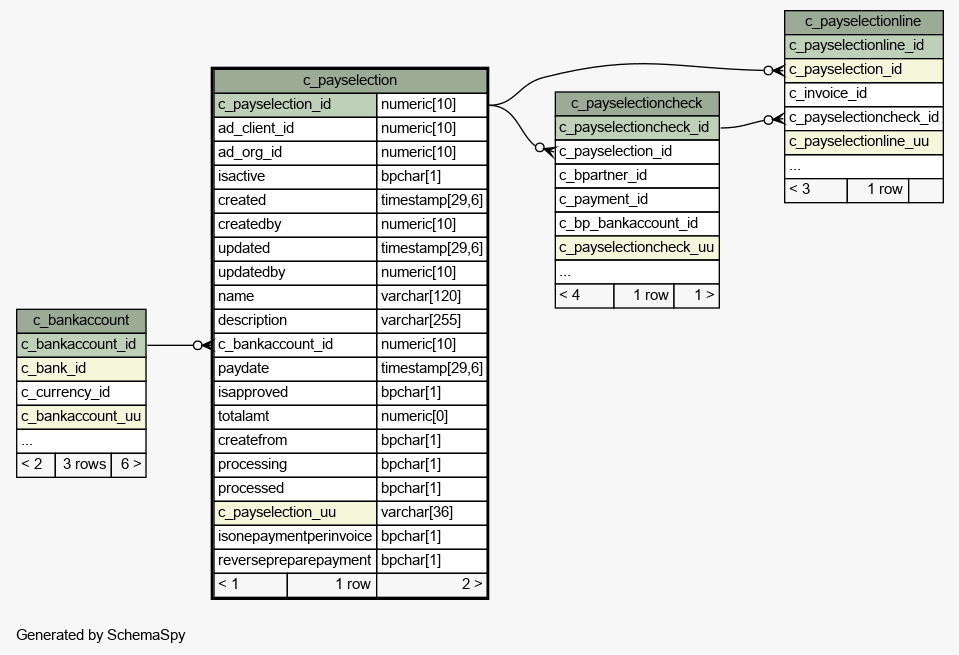Image resolution: width=959 pixels, height=655 pixels.
Task: Click the numeric[0] type cell
Action: (432, 416)
